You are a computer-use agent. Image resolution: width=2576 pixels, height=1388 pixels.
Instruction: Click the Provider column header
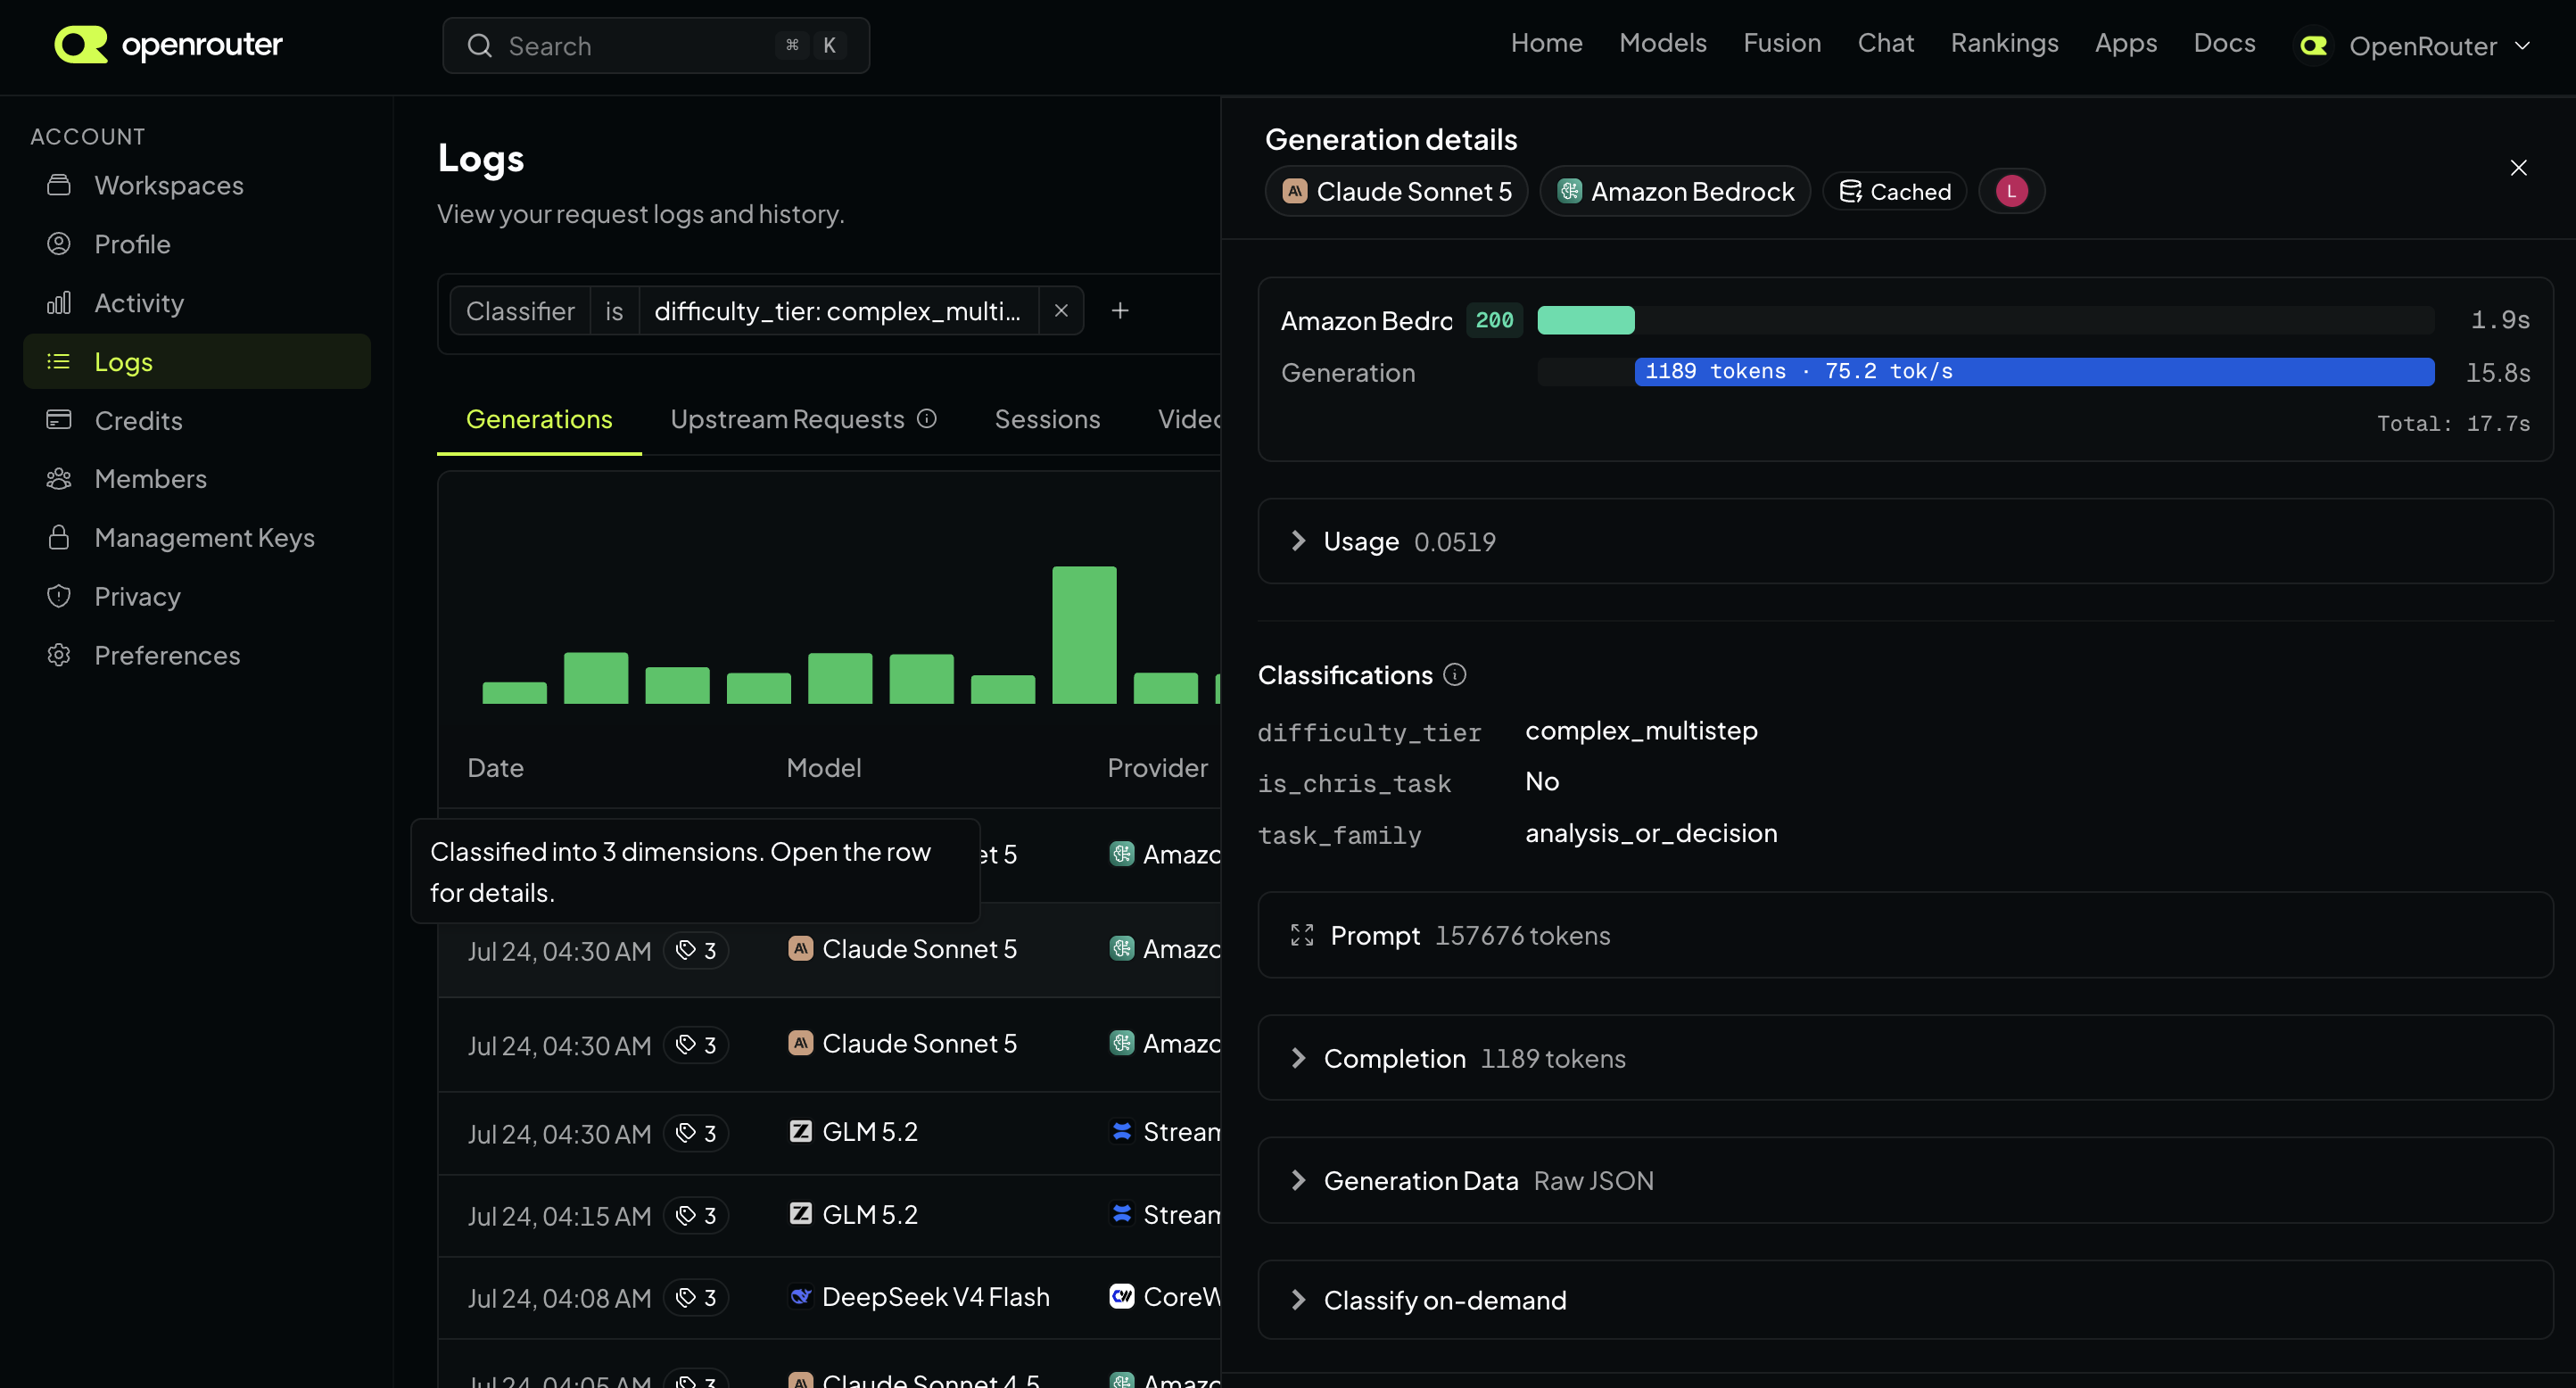coord(1157,768)
